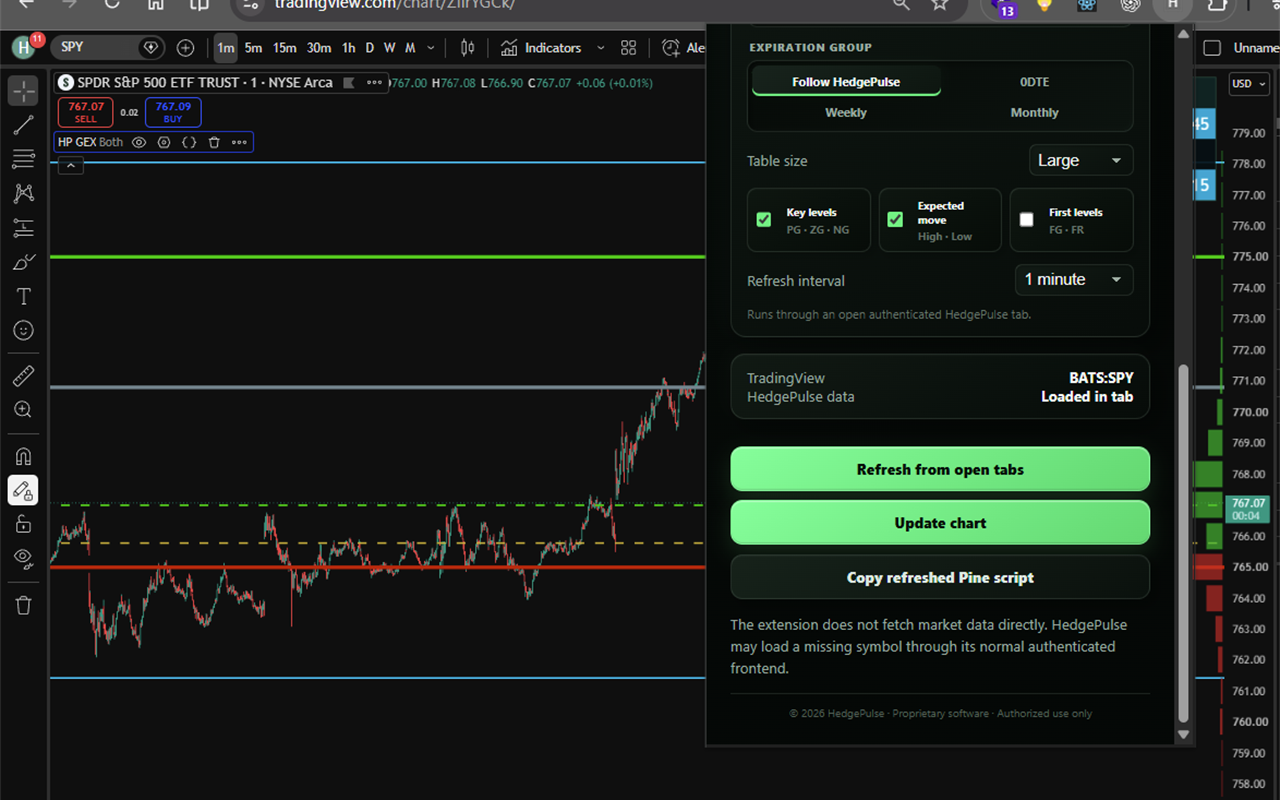Select the crosshair cursor tool
This screenshot has height=800, width=1280.
click(23, 91)
